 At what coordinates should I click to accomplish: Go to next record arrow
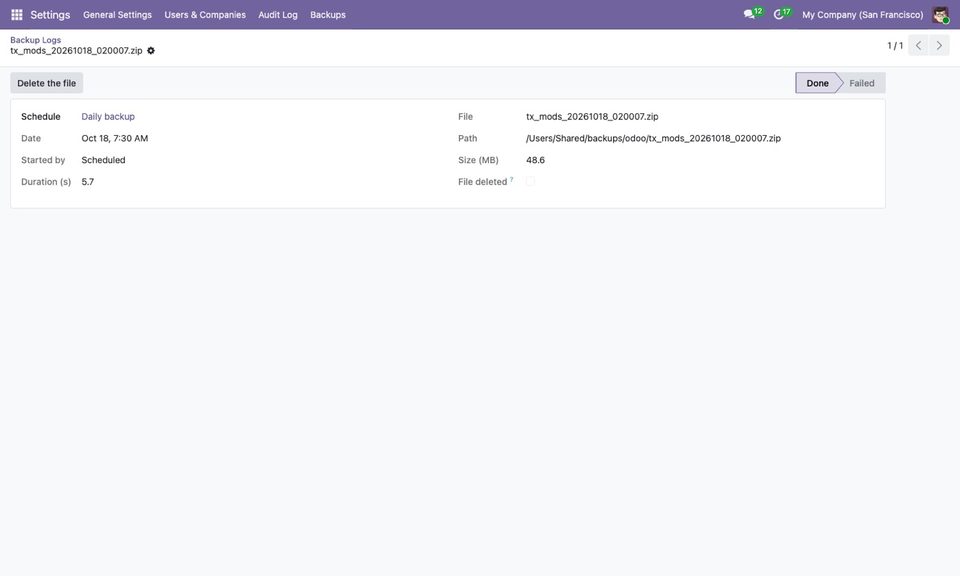(939, 45)
